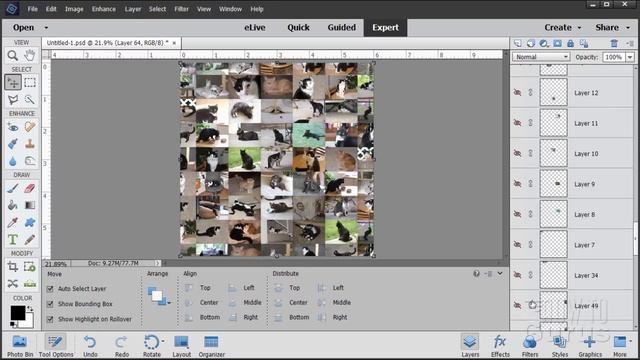This screenshot has height=360, width=640.
Task: Select the Gradient tool
Action: pyautogui.click(x=29, y=205)
